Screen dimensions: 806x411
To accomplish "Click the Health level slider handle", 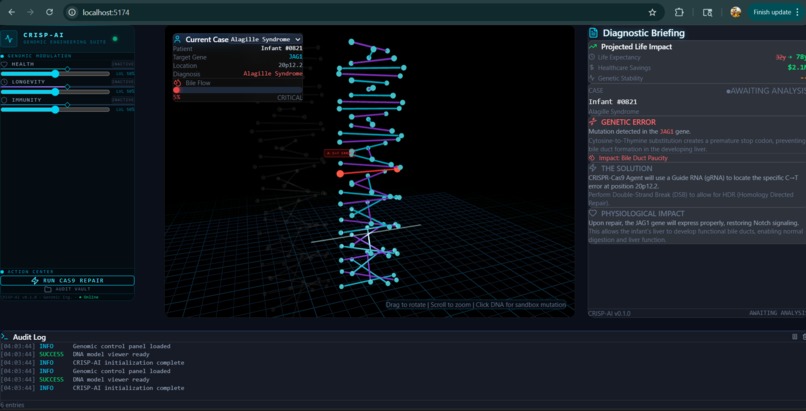I will click(x=55, y=73).
